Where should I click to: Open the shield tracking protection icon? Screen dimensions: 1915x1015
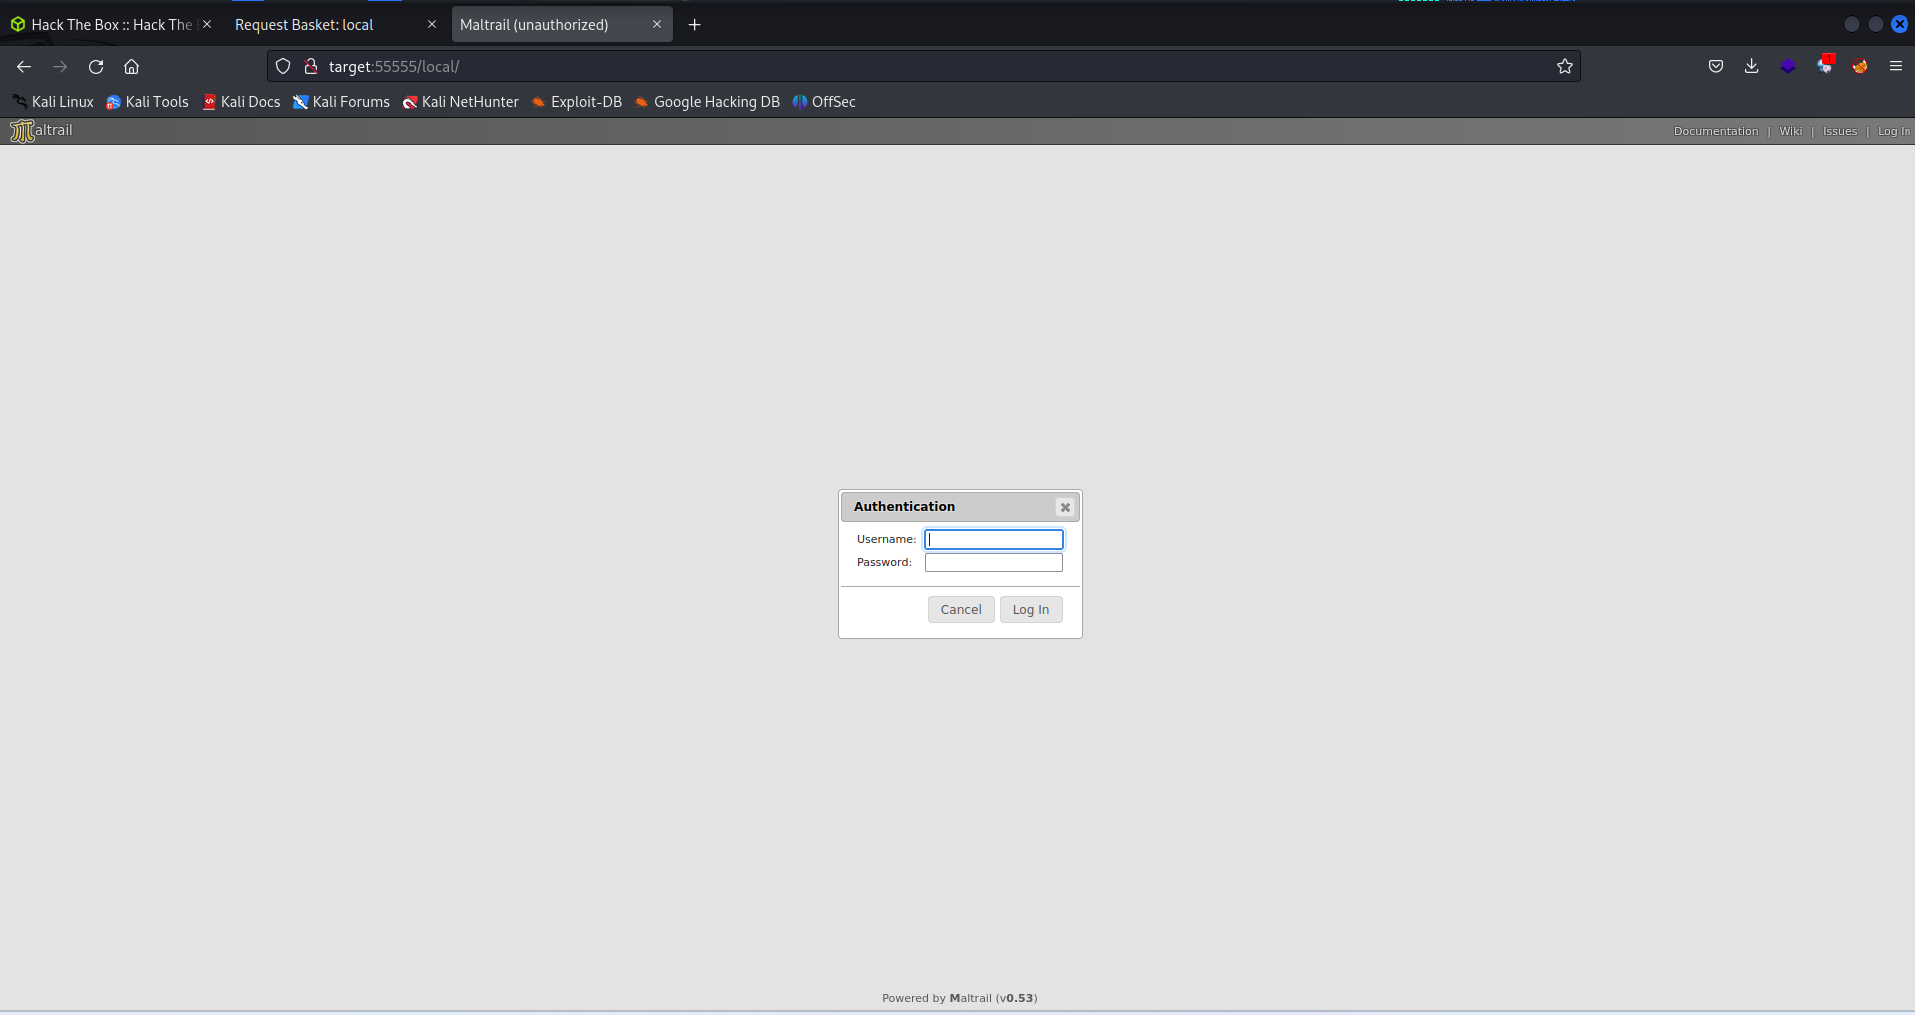(x=283, y=66)
